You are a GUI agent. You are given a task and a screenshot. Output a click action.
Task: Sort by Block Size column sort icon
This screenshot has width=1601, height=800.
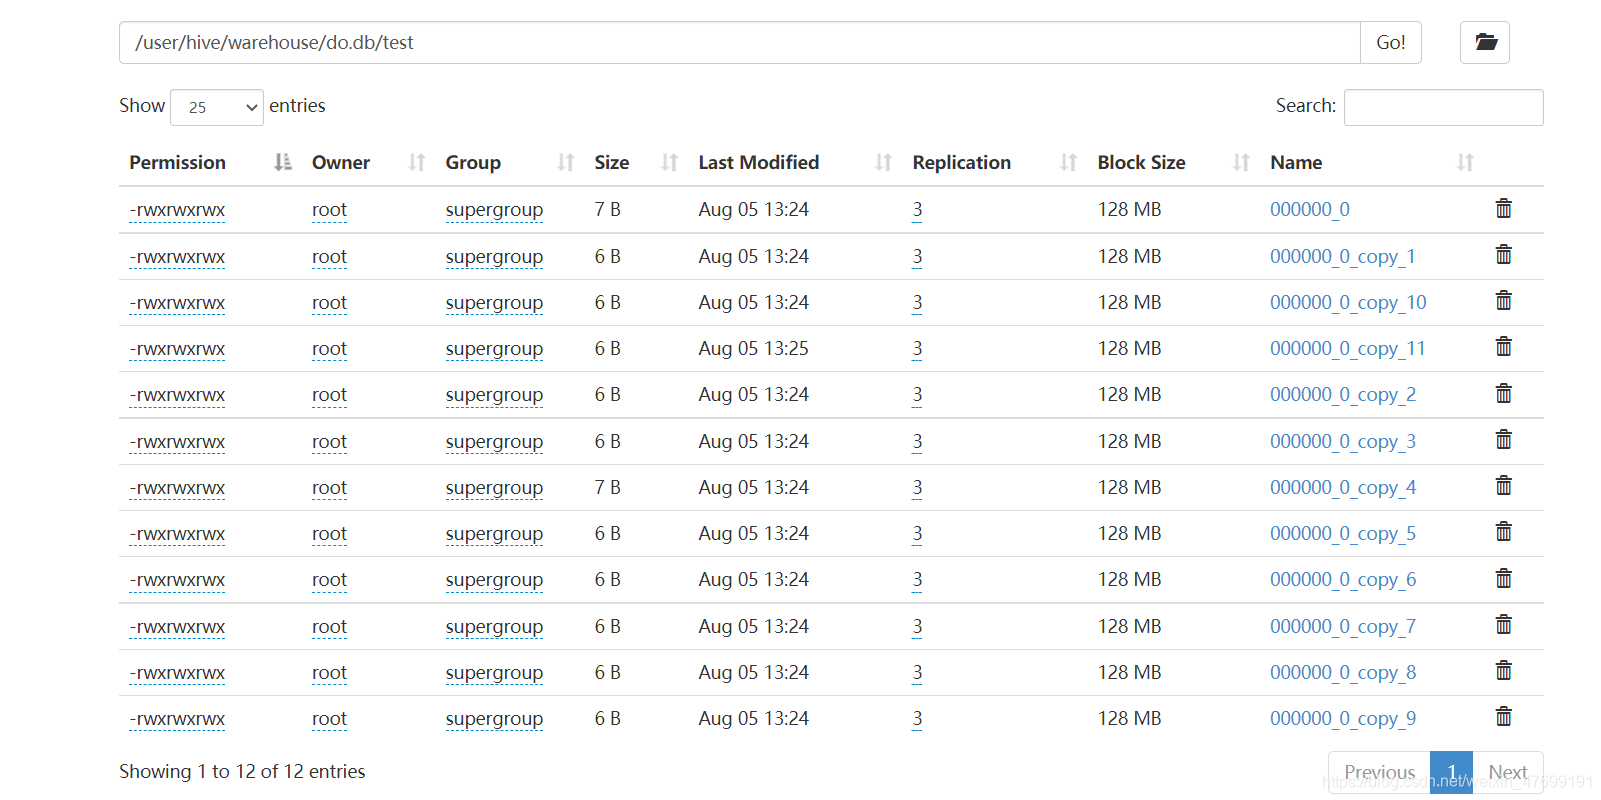[x=1241, y=162]
